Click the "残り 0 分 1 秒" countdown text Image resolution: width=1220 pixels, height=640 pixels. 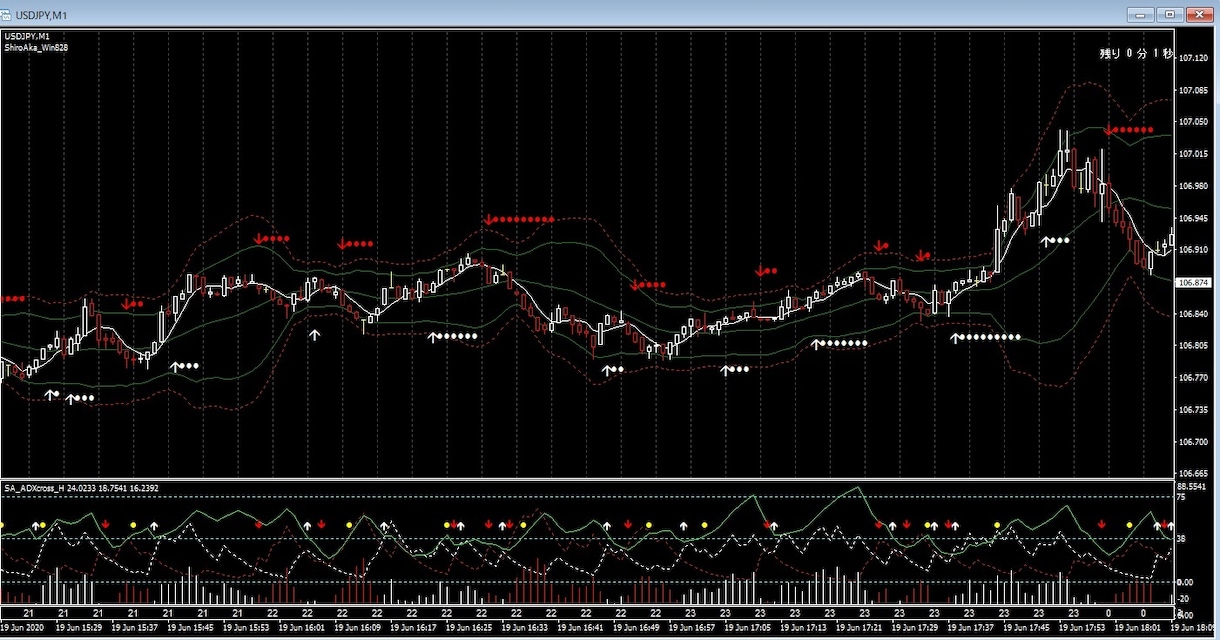point(1134,54)
